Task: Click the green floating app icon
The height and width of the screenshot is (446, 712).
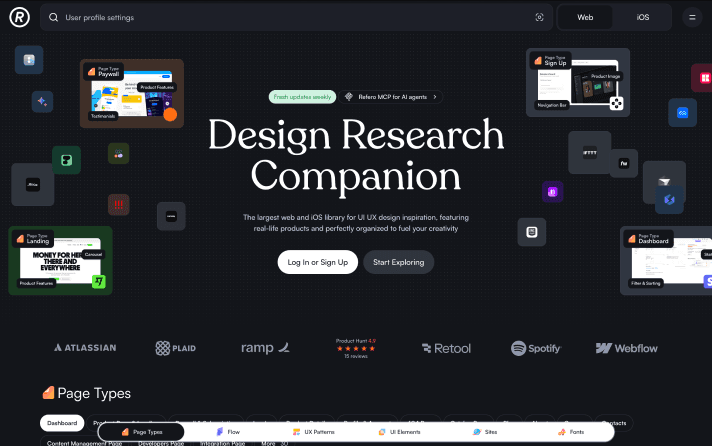Action: (67, 160)
